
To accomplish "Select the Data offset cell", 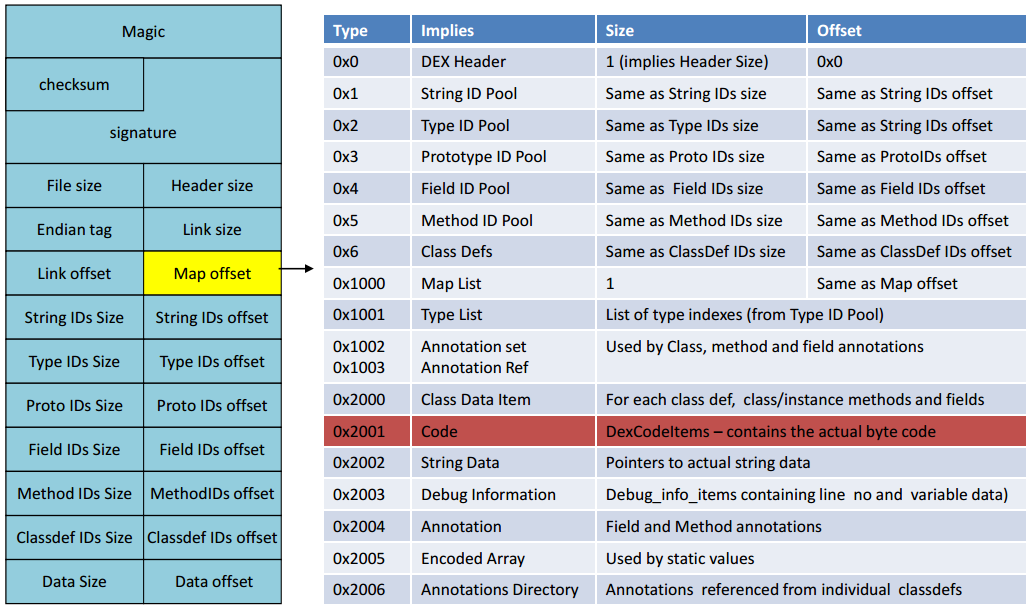I will (x=212, y=581).
